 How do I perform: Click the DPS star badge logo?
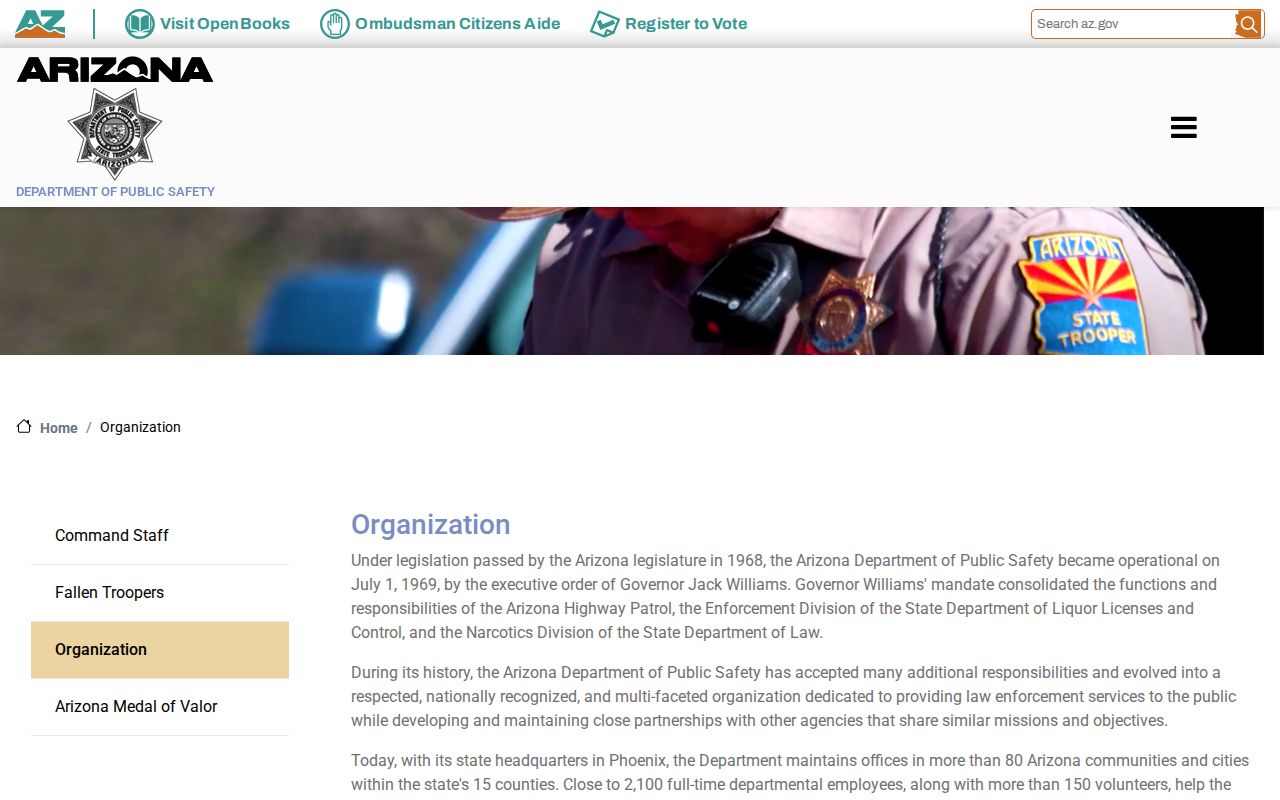tap(114, 133)
